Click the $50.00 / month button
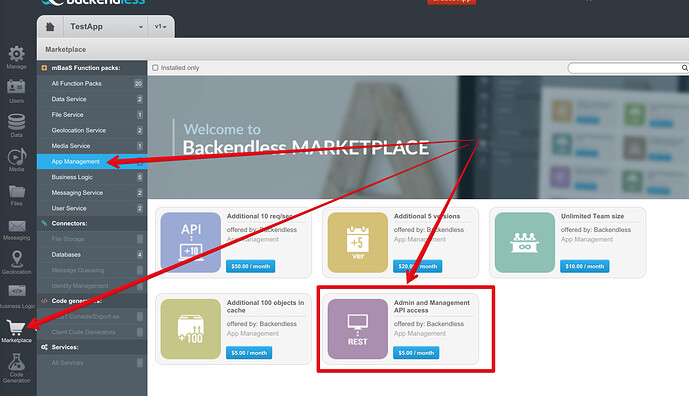This screenshot has width=689, height=396. tap(250, 266)
